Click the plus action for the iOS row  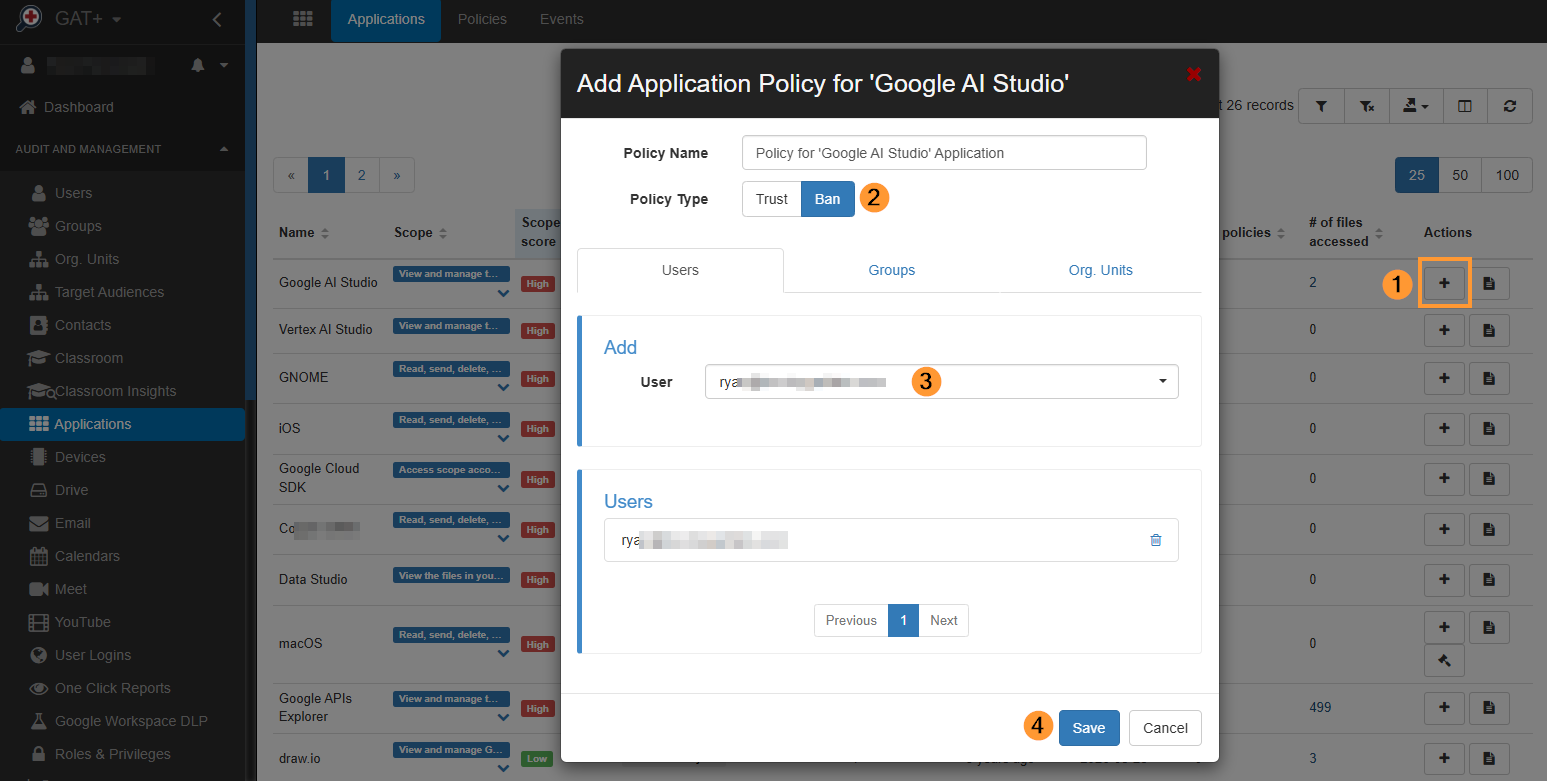tap(1443, 428)
